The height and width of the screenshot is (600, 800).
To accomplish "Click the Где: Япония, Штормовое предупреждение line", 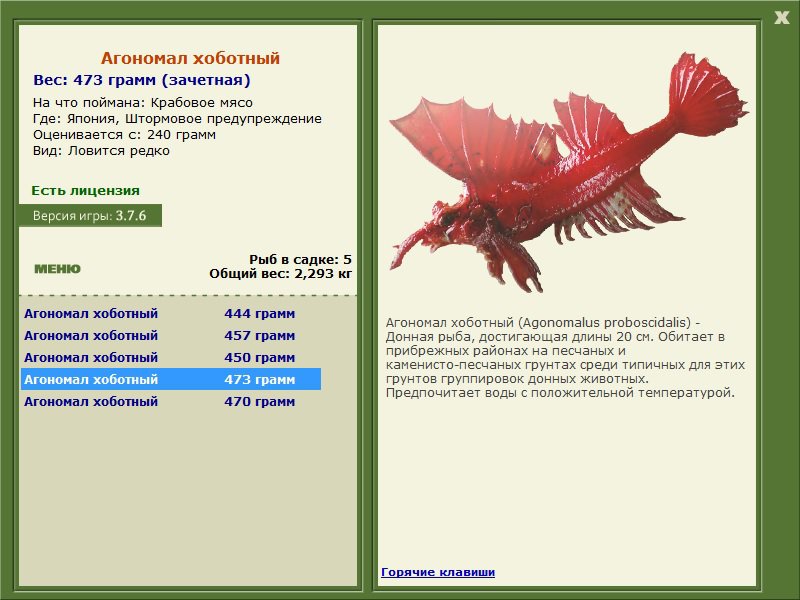I will 177,119.
